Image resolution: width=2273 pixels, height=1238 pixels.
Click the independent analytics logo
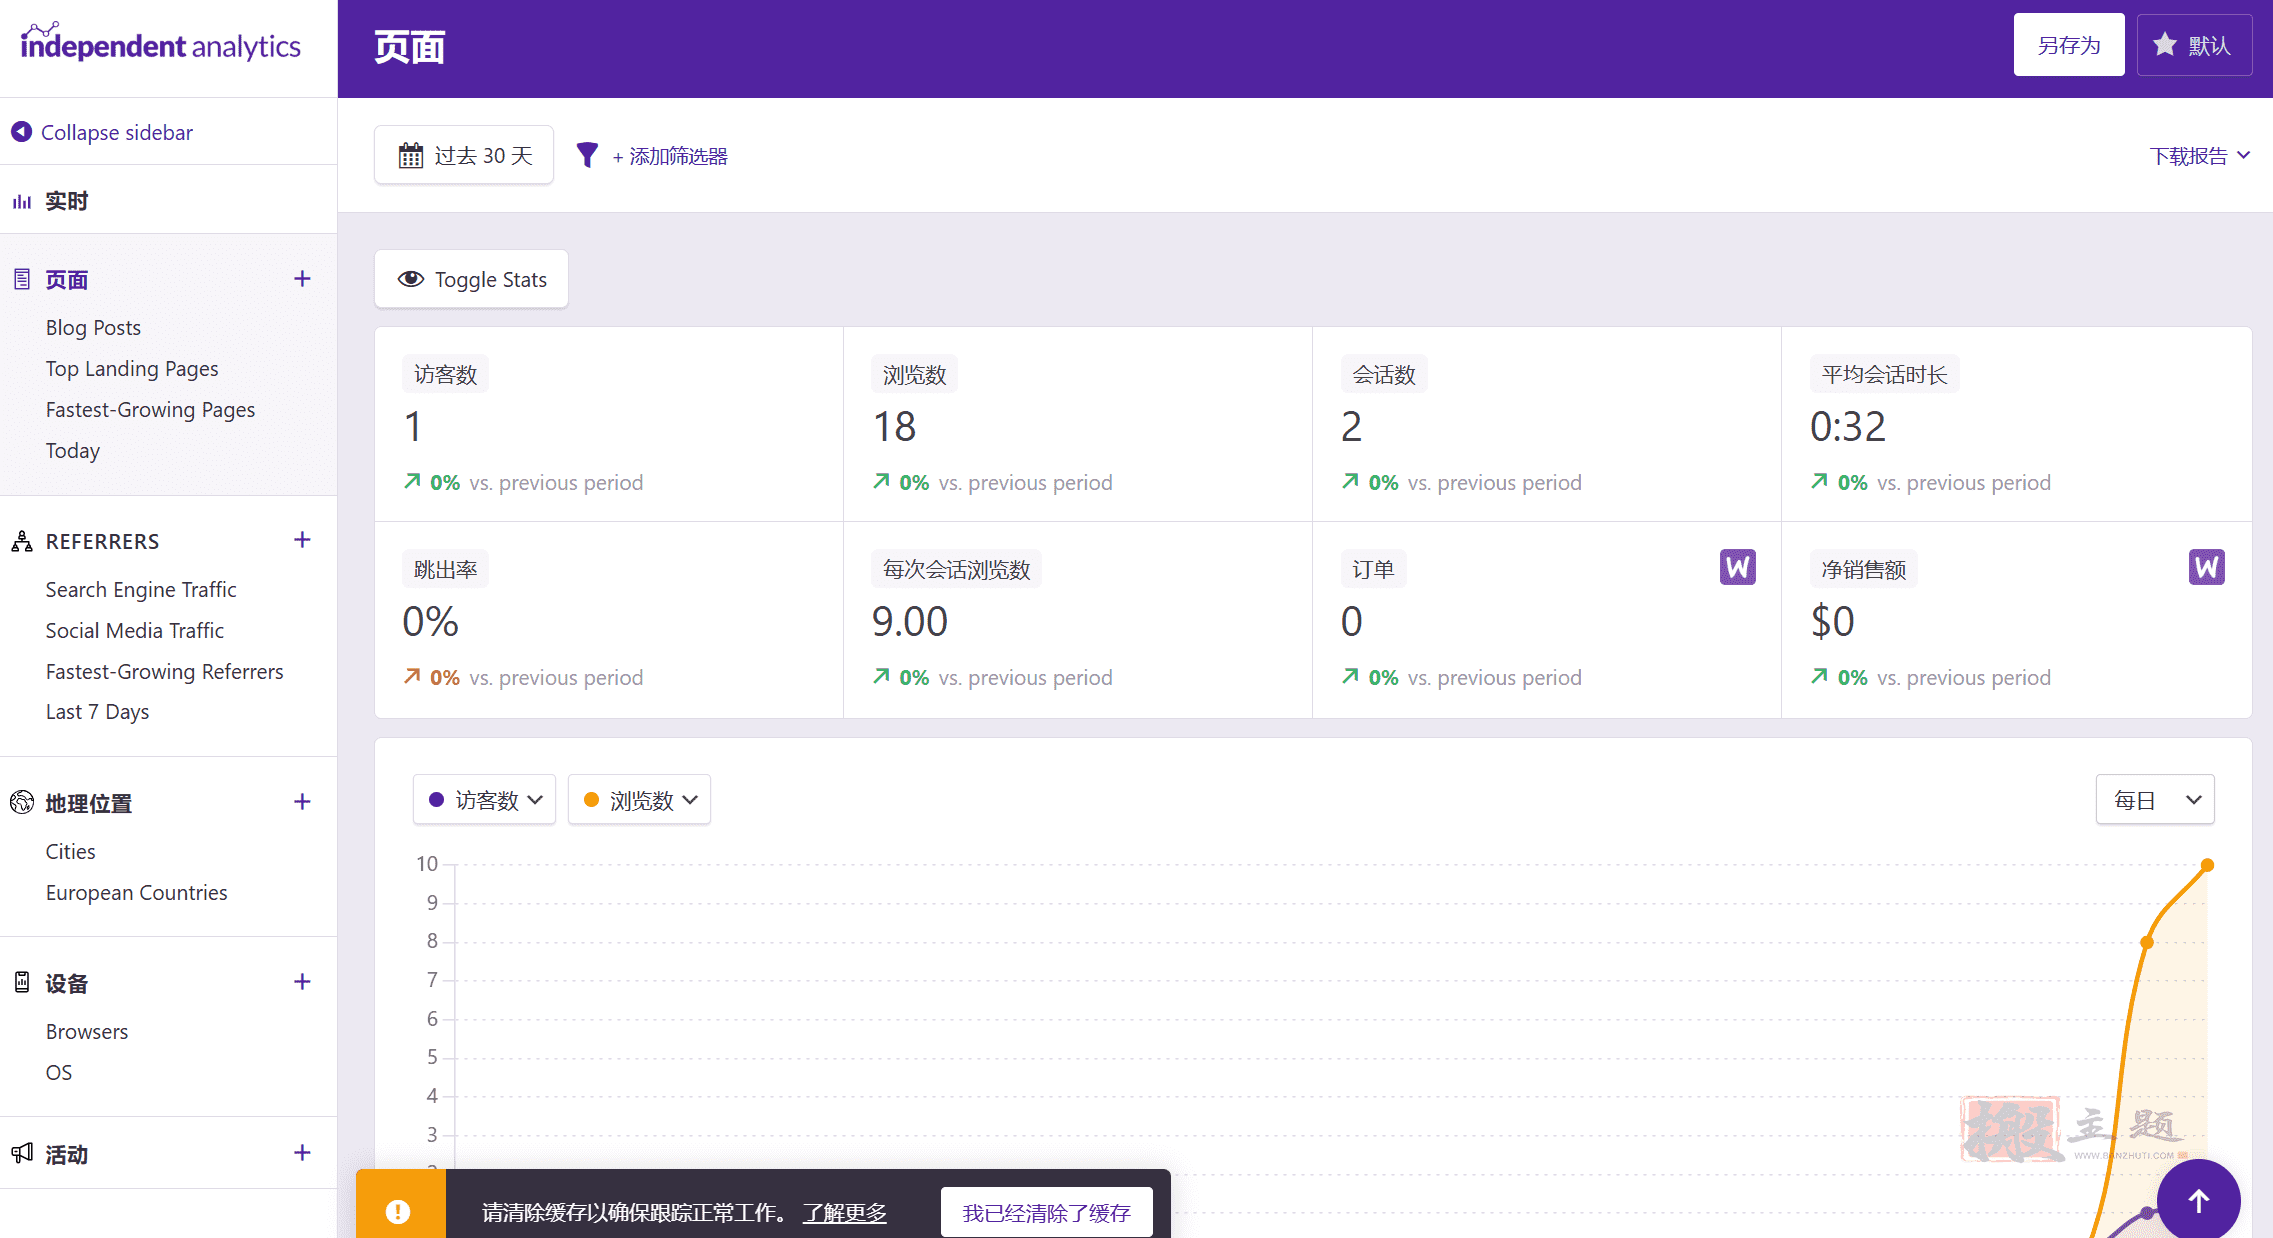(160, 43)
